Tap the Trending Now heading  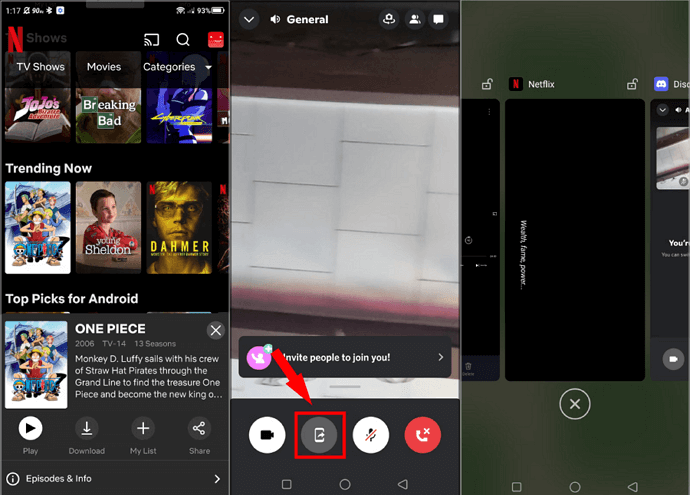48,169
